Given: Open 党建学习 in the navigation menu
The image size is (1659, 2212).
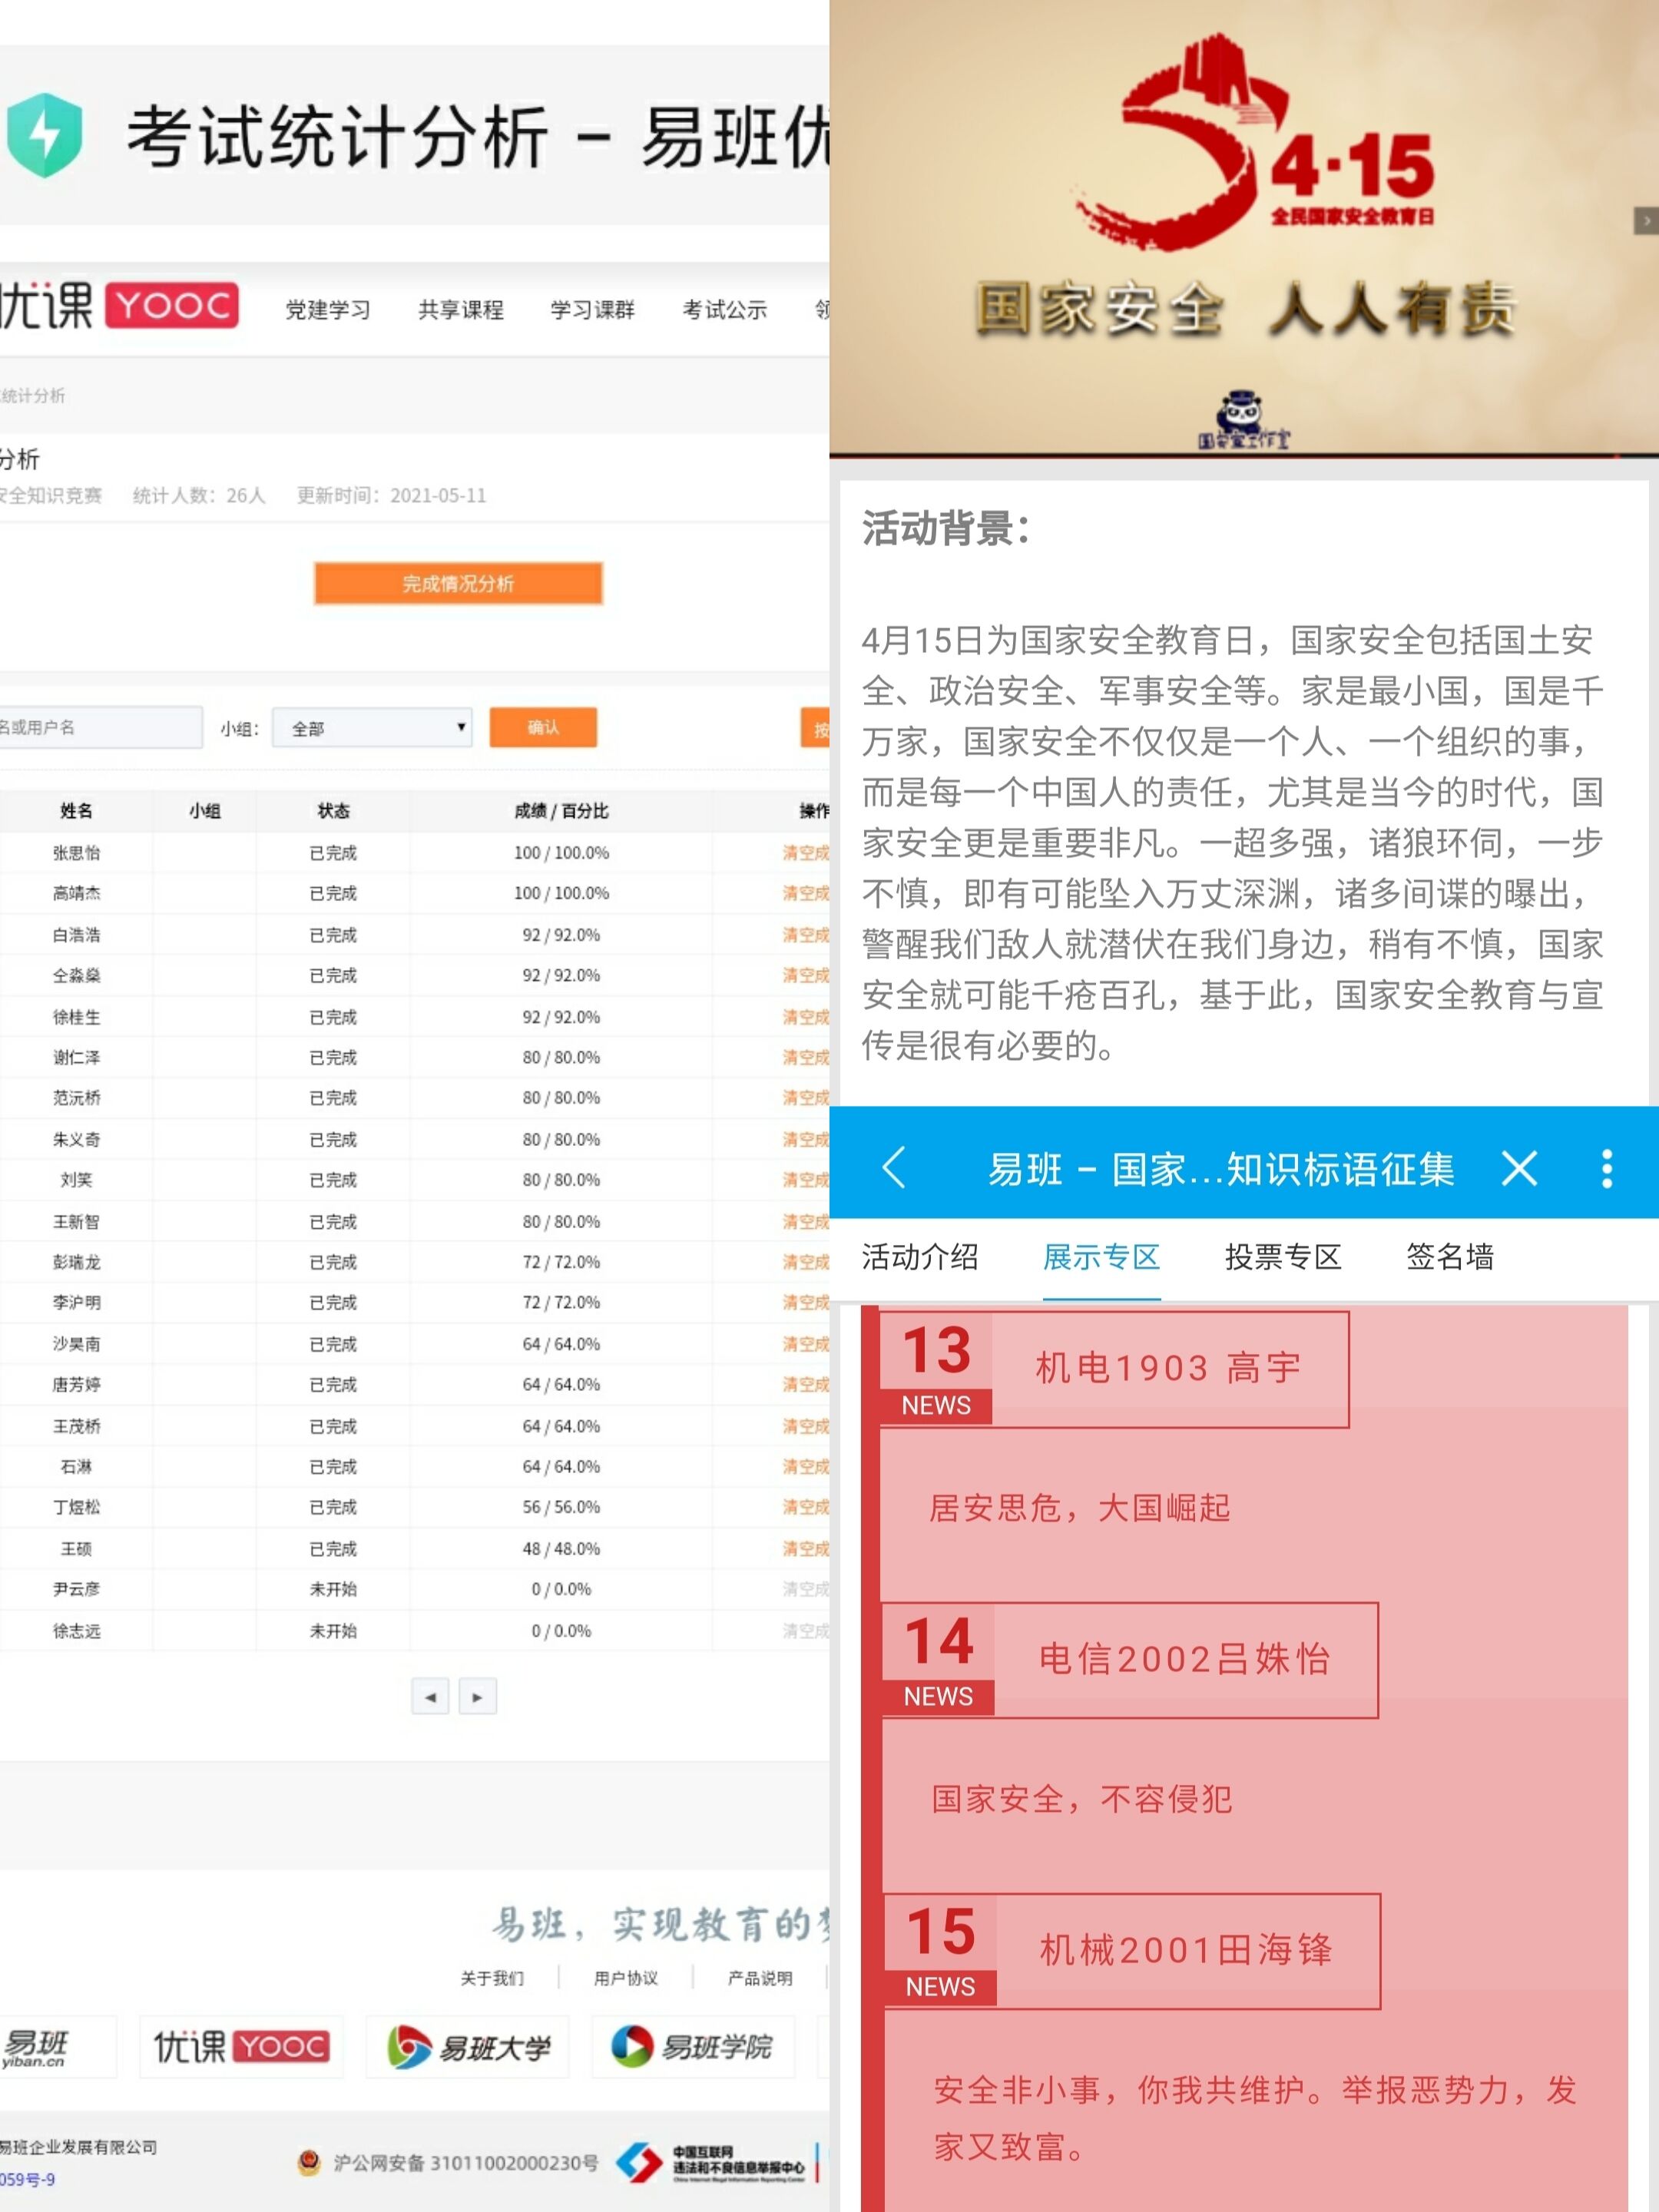Looking at the screenshot, I should tap(328, 310).
